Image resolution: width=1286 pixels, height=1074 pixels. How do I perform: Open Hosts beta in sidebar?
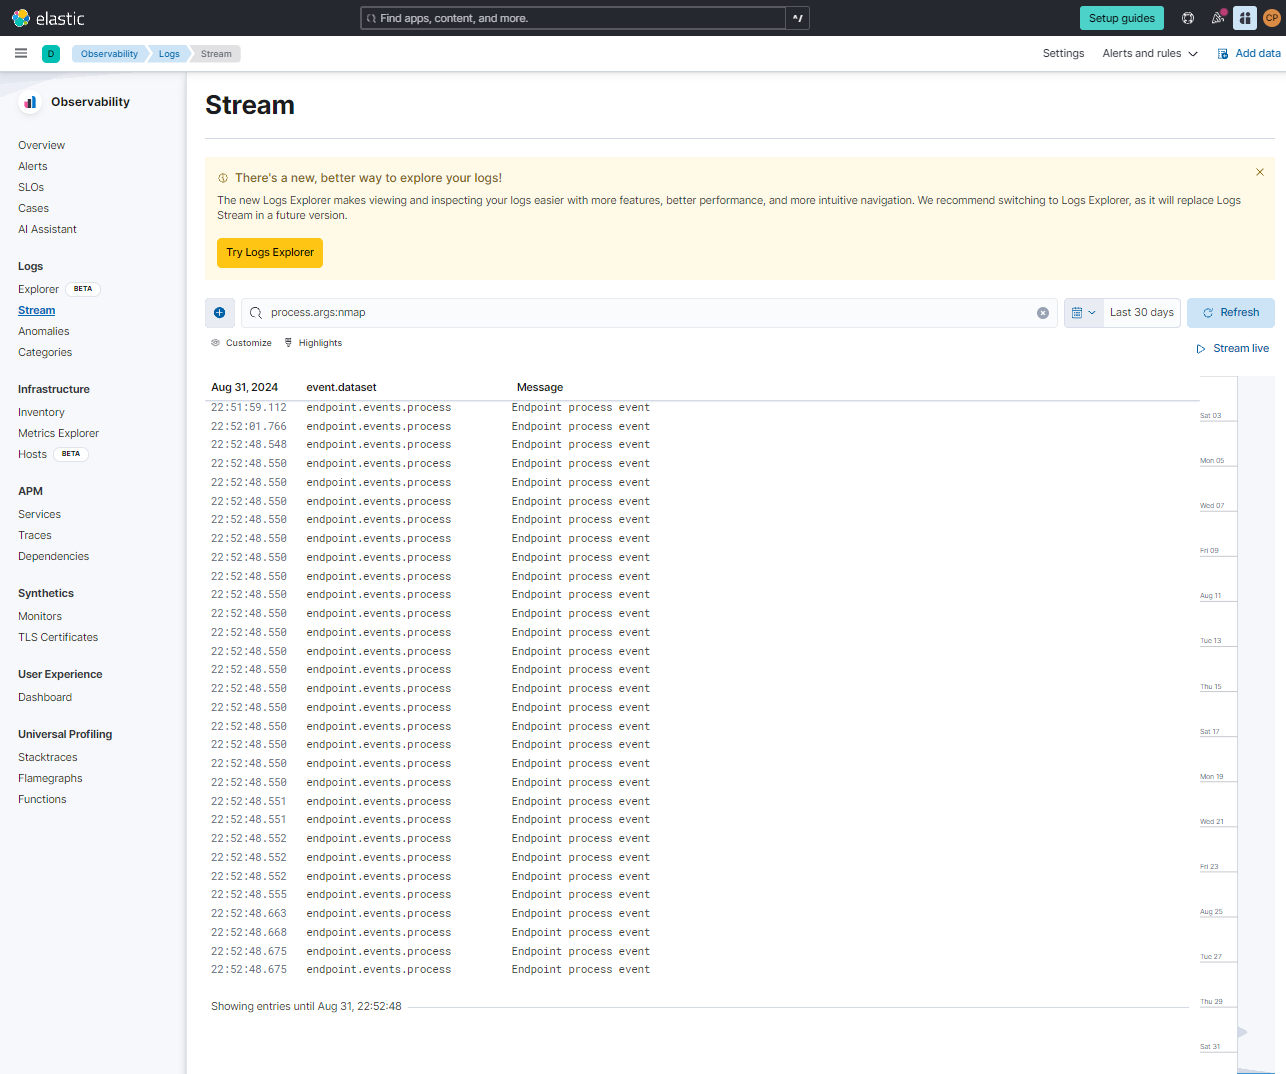(x=32, y=455)
